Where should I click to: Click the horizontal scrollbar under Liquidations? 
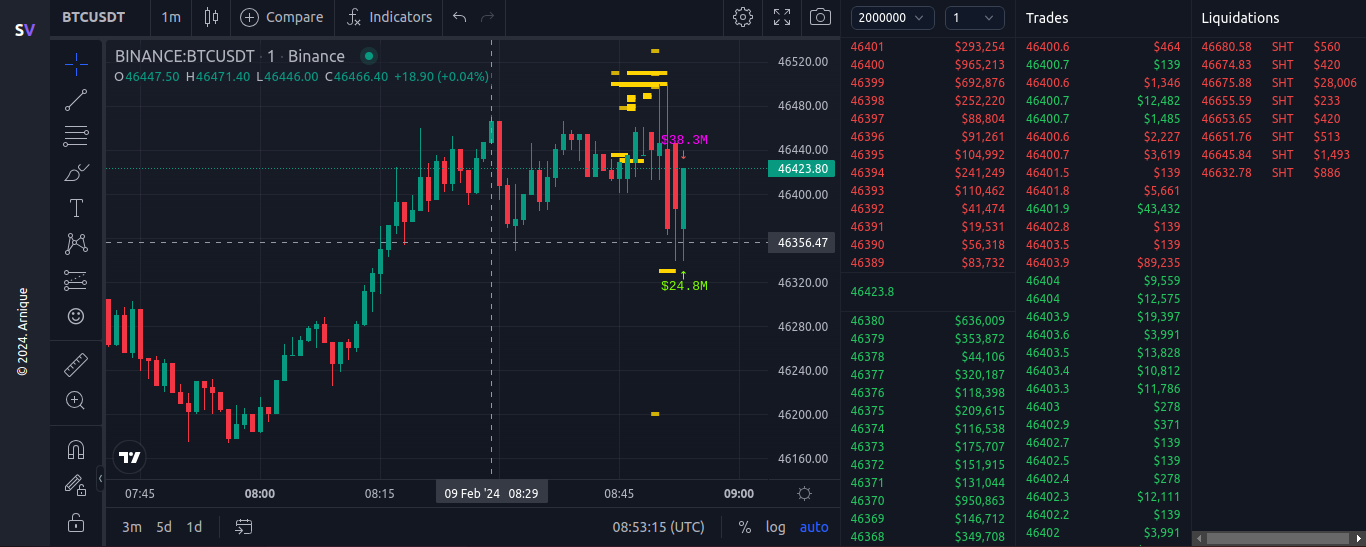pos(1277,538)
